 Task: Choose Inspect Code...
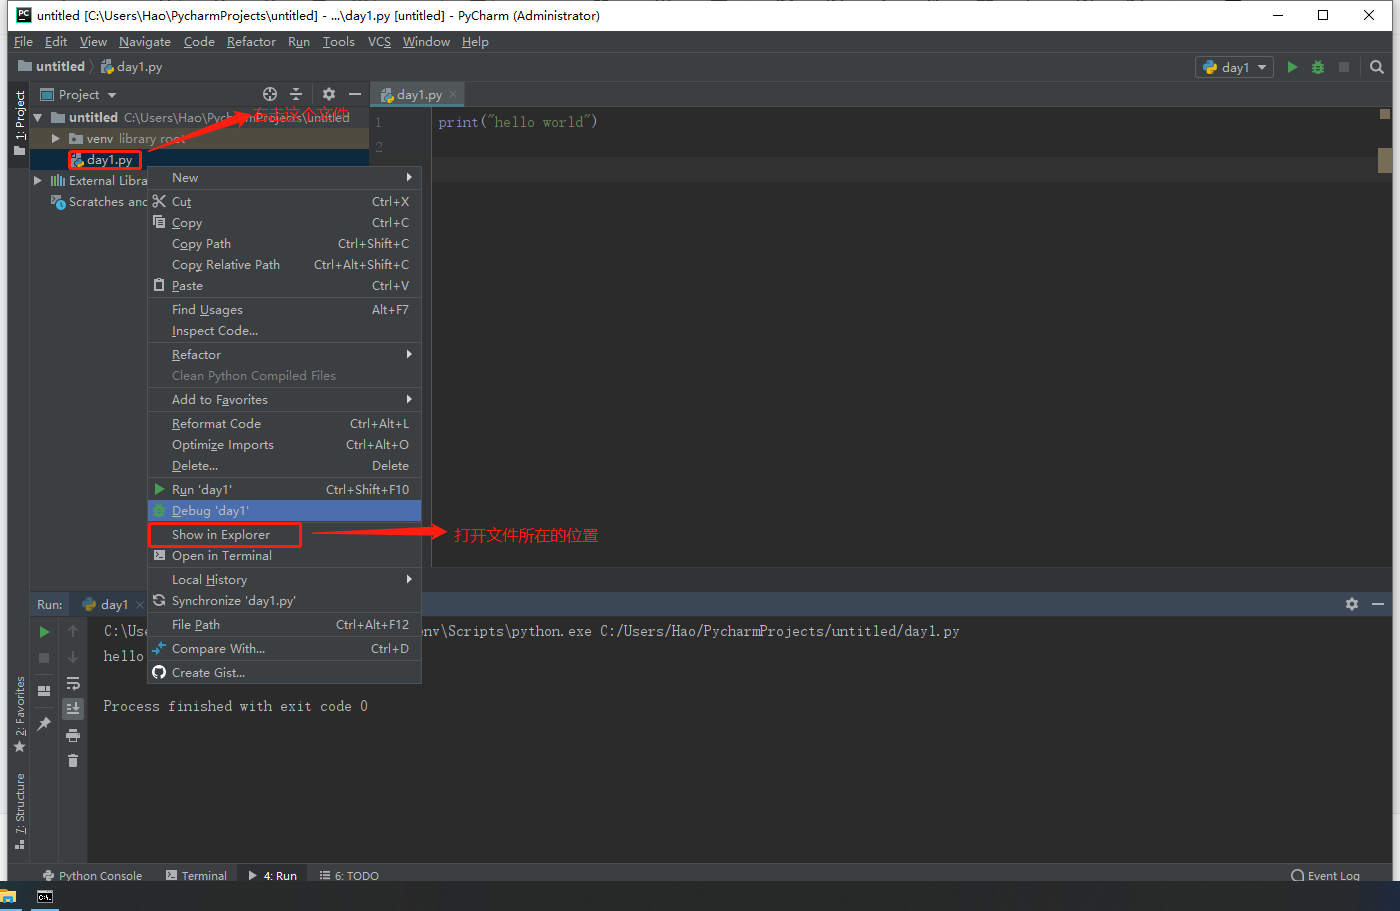tap(284, 331)
